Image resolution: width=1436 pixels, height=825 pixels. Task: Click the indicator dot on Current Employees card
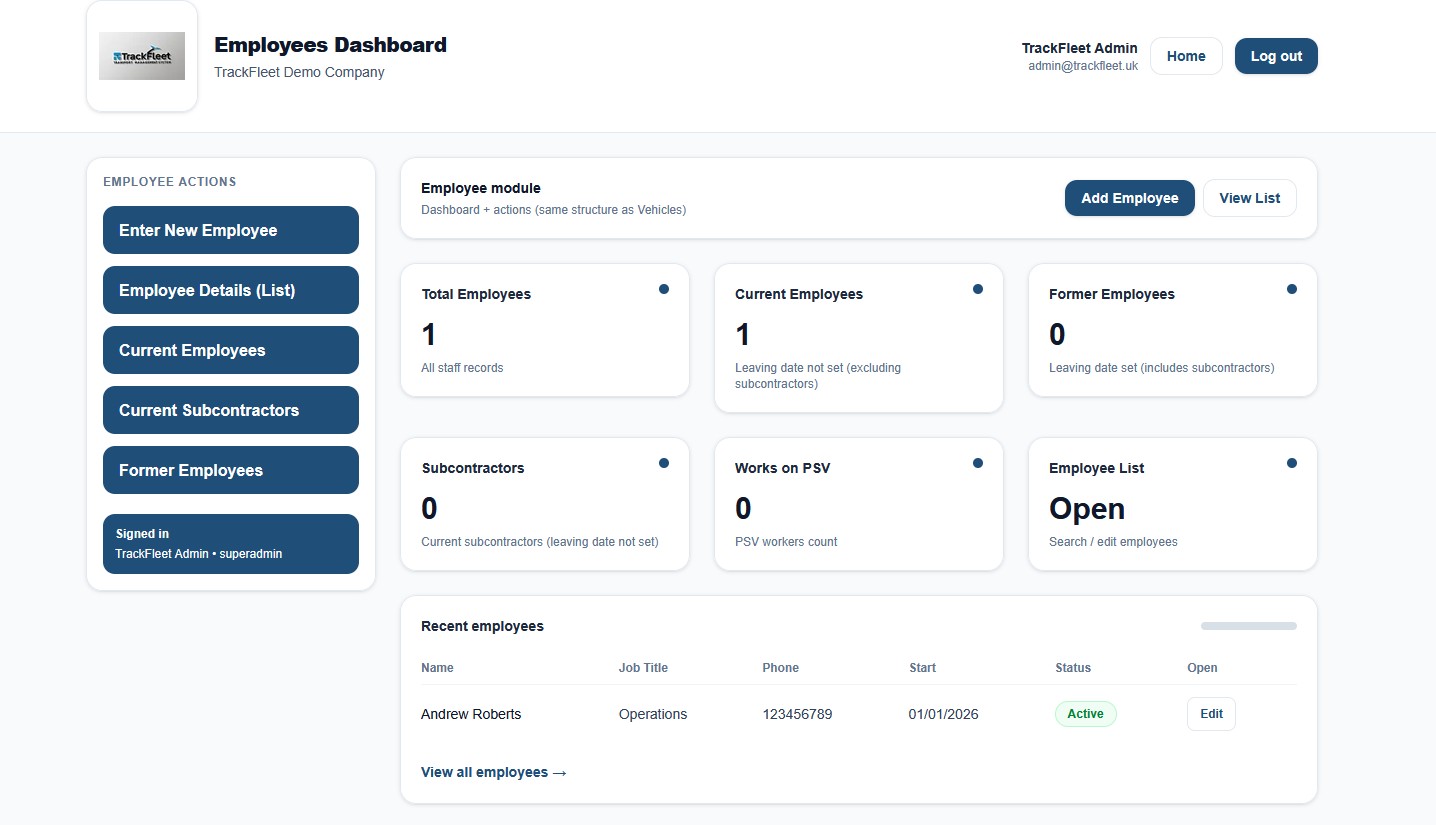pos(978,289)
